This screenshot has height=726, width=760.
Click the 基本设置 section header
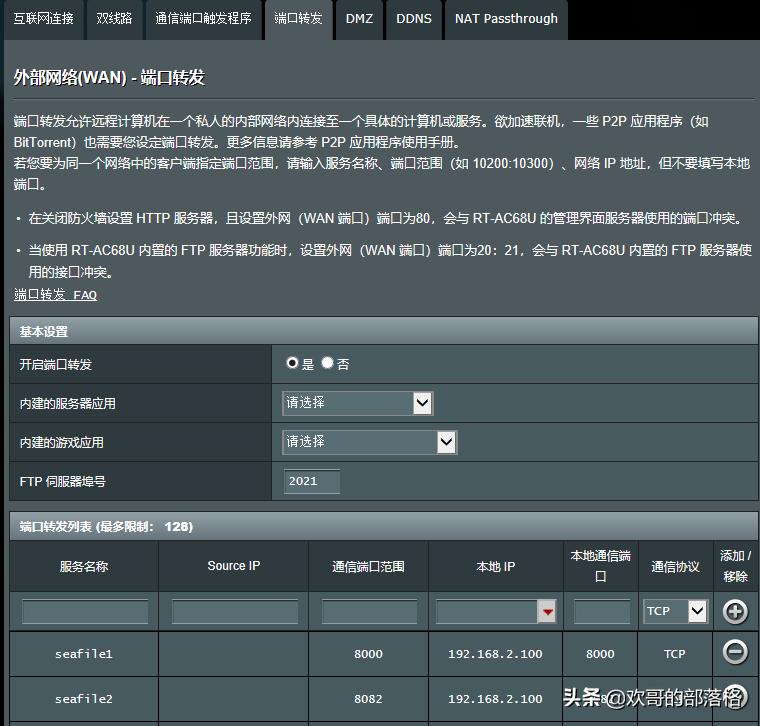pyautogui.click(x=384, y=331)
